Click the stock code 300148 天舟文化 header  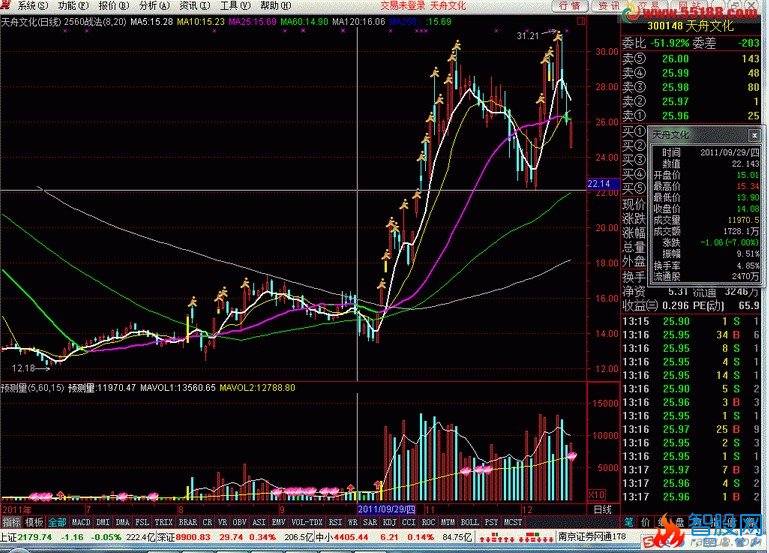pos(691,26)
